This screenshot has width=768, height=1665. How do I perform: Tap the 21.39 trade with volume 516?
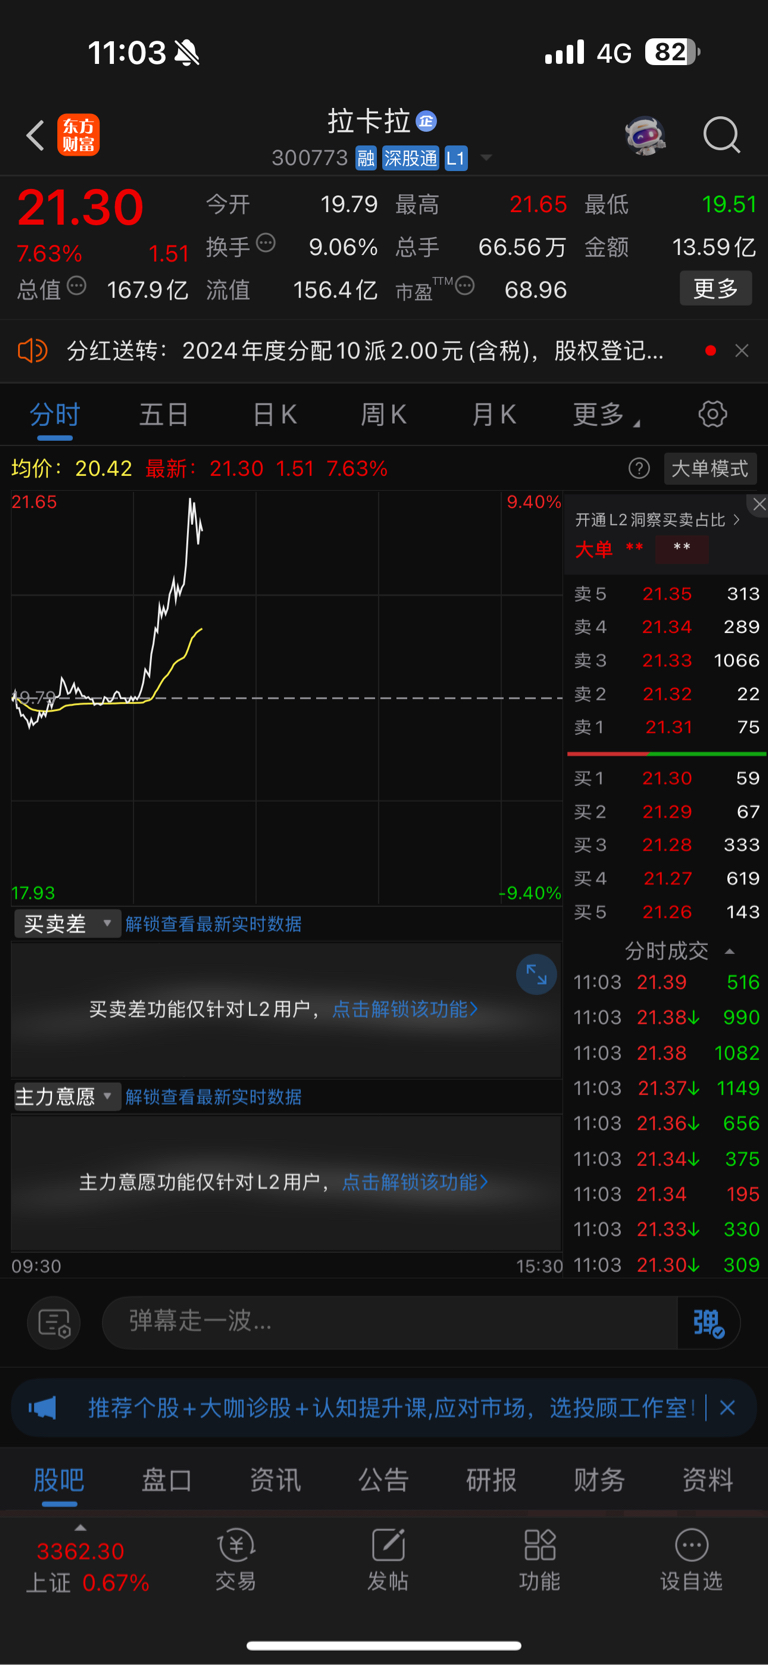(666, 983)
